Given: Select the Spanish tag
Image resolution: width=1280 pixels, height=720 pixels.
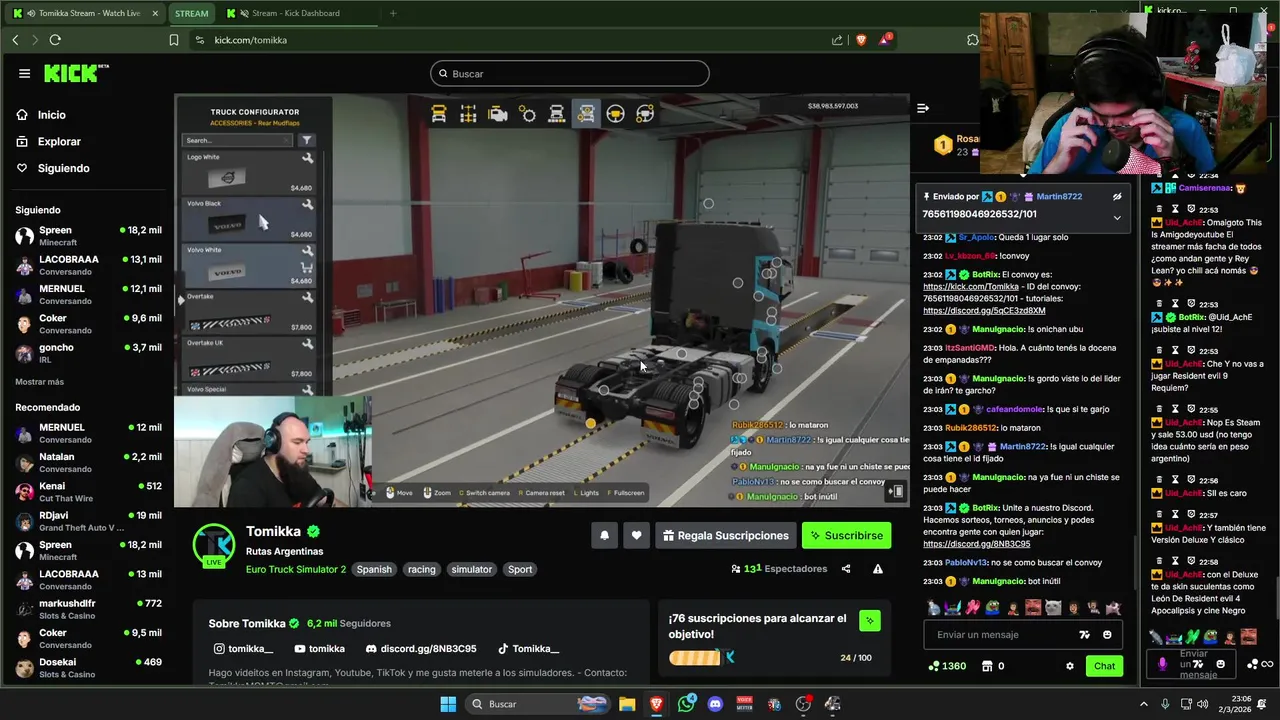Looking at the screenshot, I should coord(374,570).
